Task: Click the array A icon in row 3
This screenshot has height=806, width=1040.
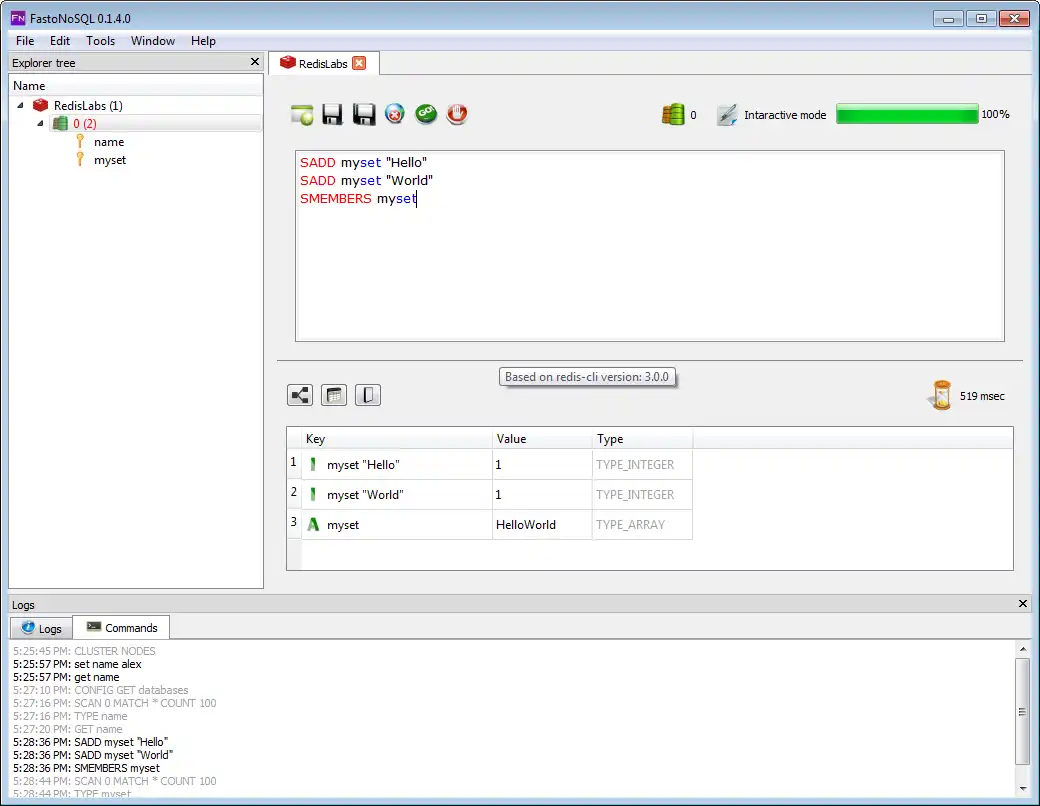Action: point(313,524)
